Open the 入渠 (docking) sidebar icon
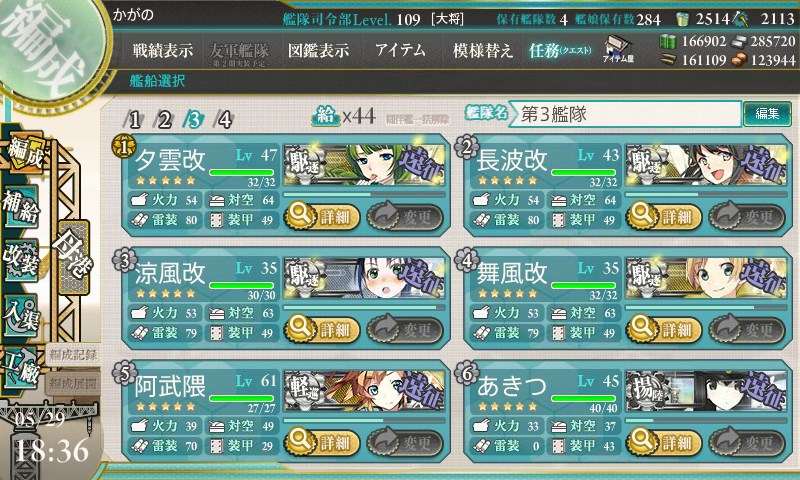The width and height of the screenshot is (800, 480). tap(21, 315)
